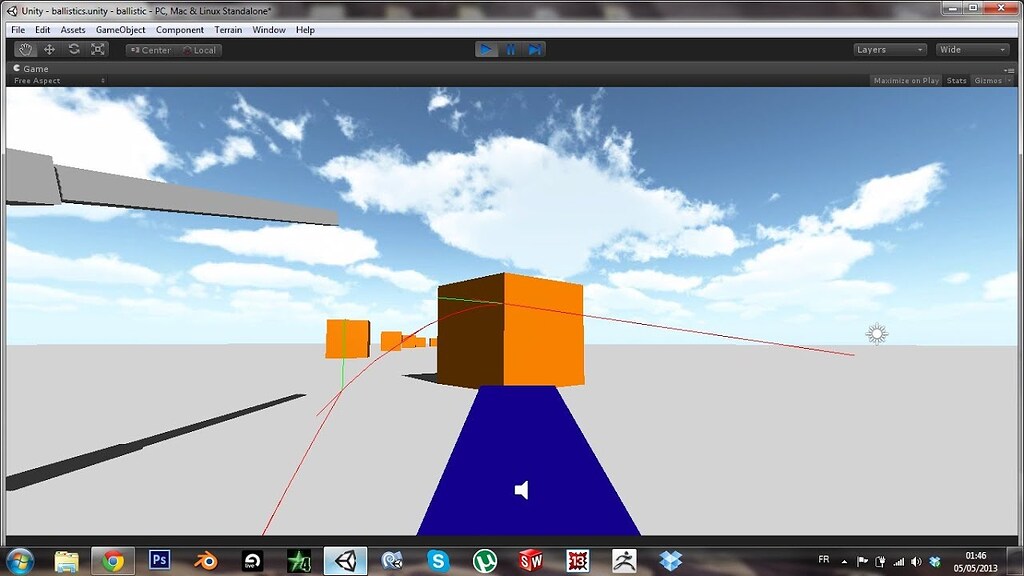Open the Wide layout dropdown
The height and width of the screenshot is (576, 1024).
pos(971,48)
